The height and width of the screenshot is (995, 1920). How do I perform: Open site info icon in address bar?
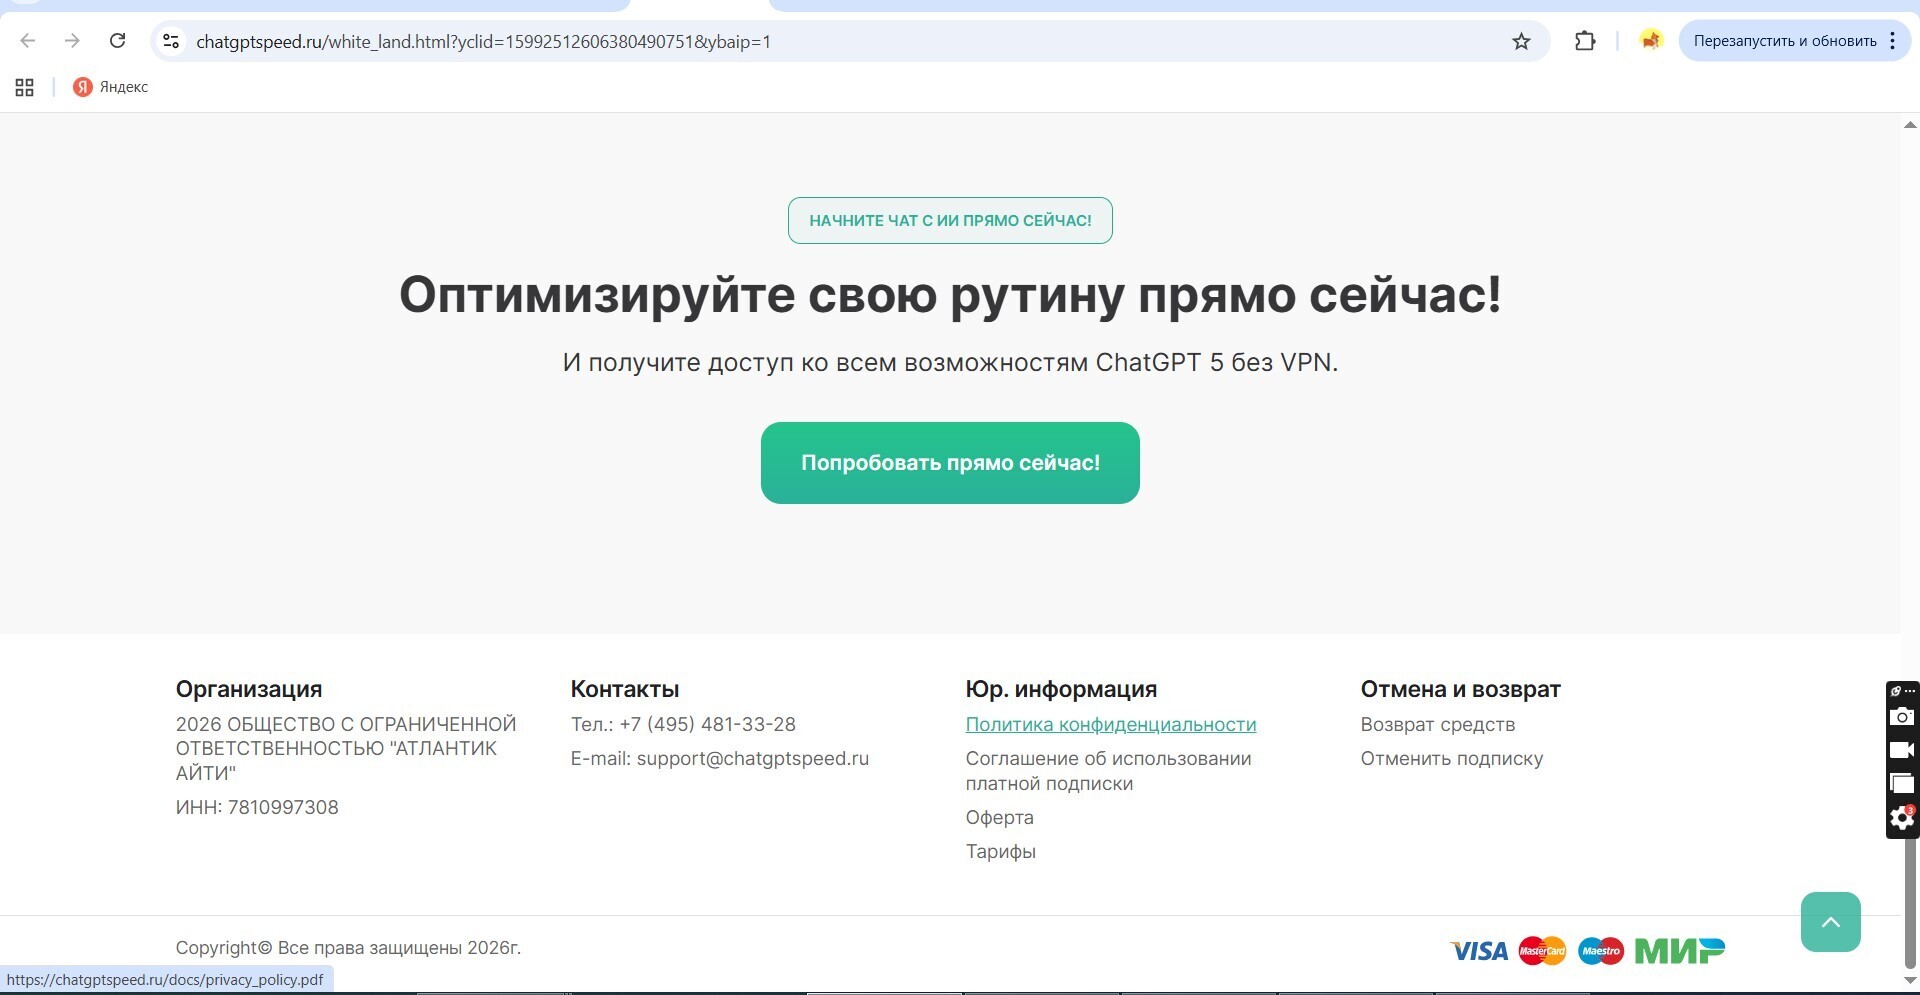coord(171,41)
